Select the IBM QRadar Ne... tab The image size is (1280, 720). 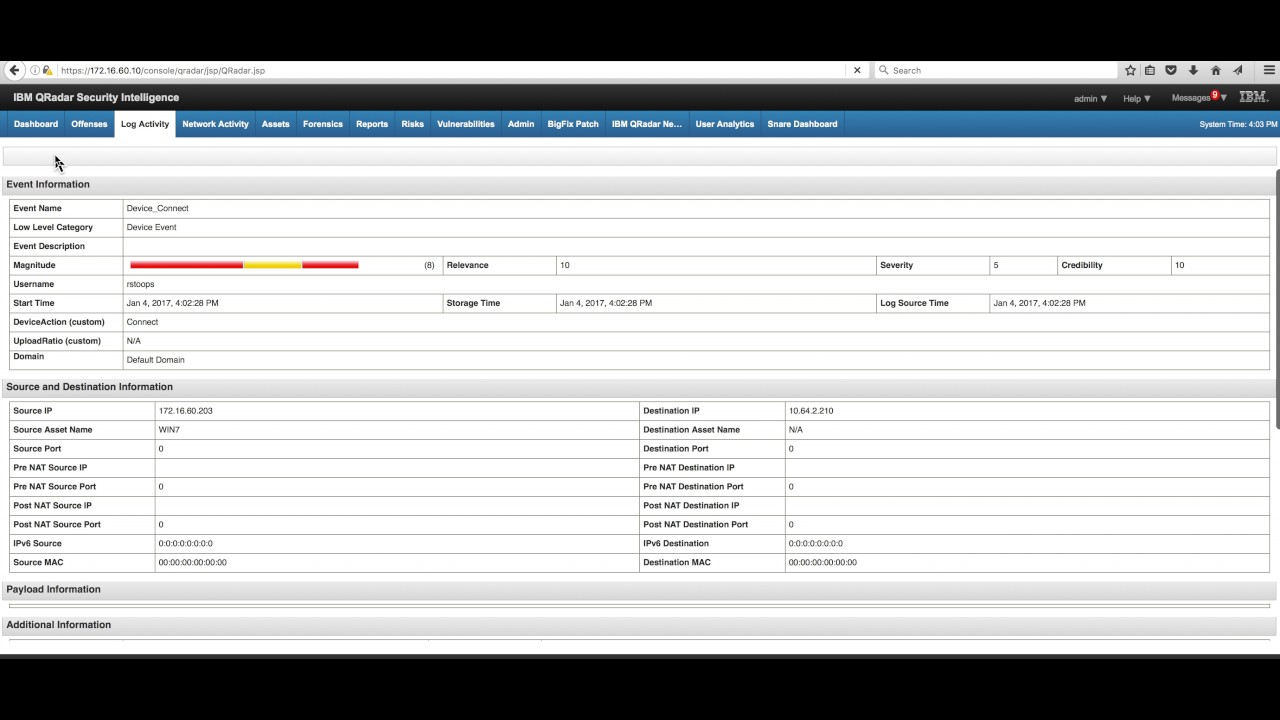click(x=647, y=124)
